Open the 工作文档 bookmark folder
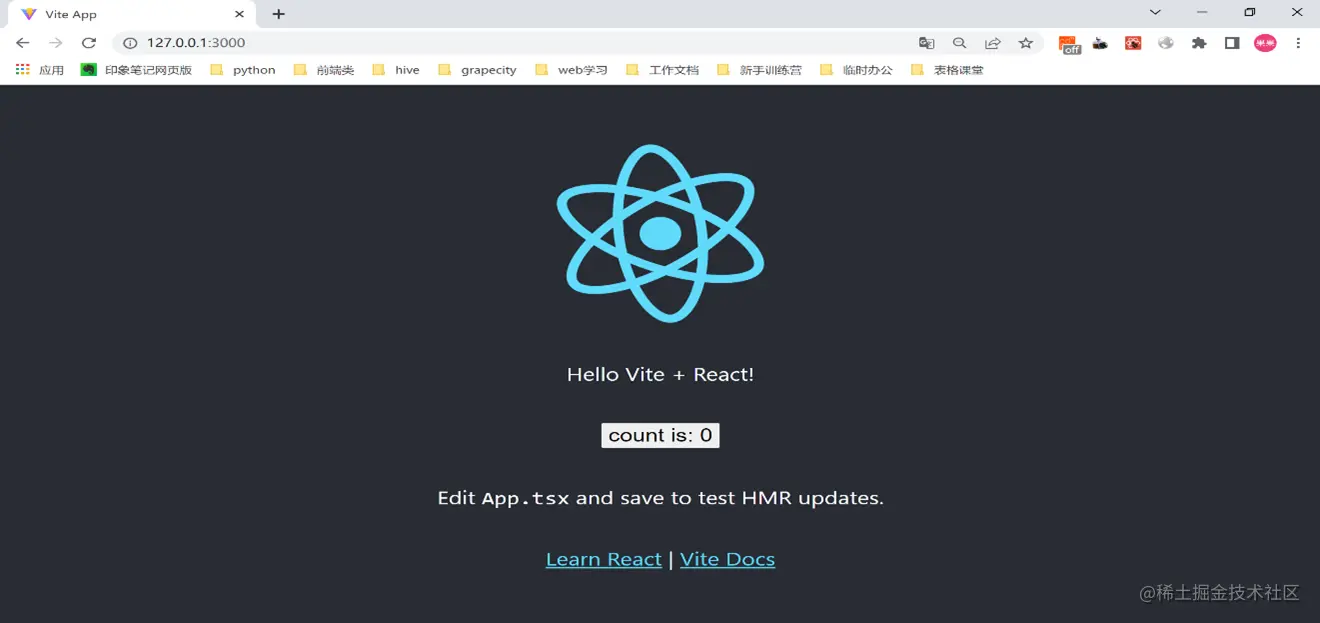Screen dimensions: 1320x623 662,70
